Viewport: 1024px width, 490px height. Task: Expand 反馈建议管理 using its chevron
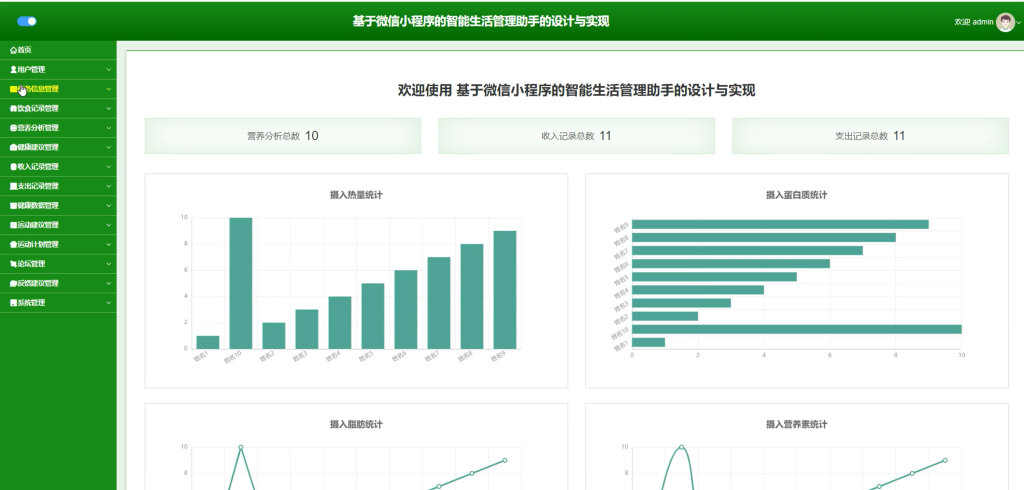coord(108,284)
